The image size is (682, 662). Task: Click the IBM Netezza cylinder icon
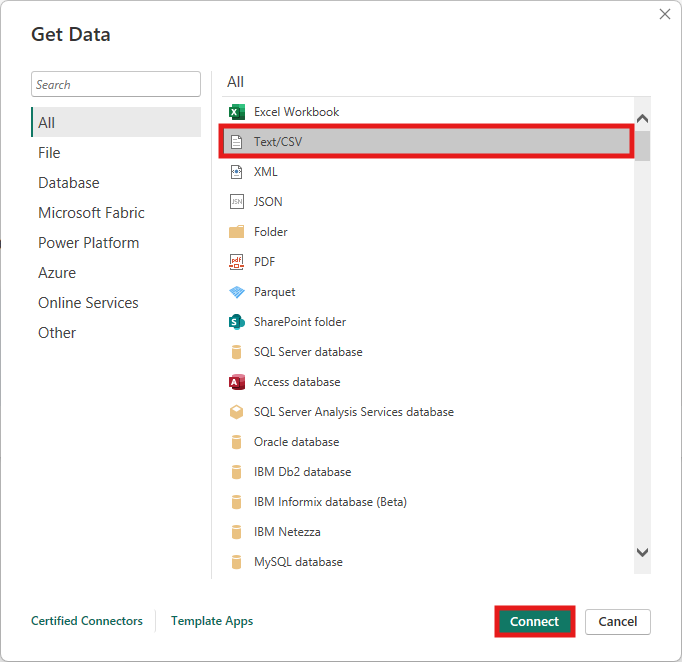[237, 532]
